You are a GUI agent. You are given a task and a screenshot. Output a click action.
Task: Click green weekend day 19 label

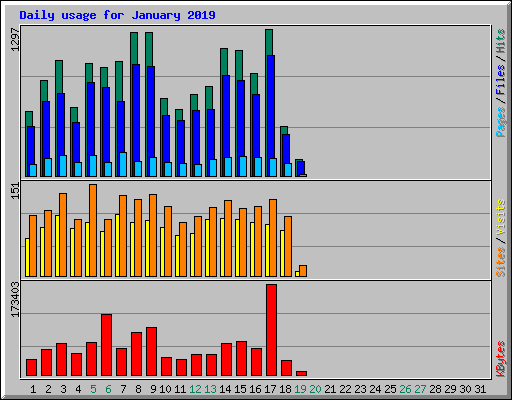click(x=300, y=389)
